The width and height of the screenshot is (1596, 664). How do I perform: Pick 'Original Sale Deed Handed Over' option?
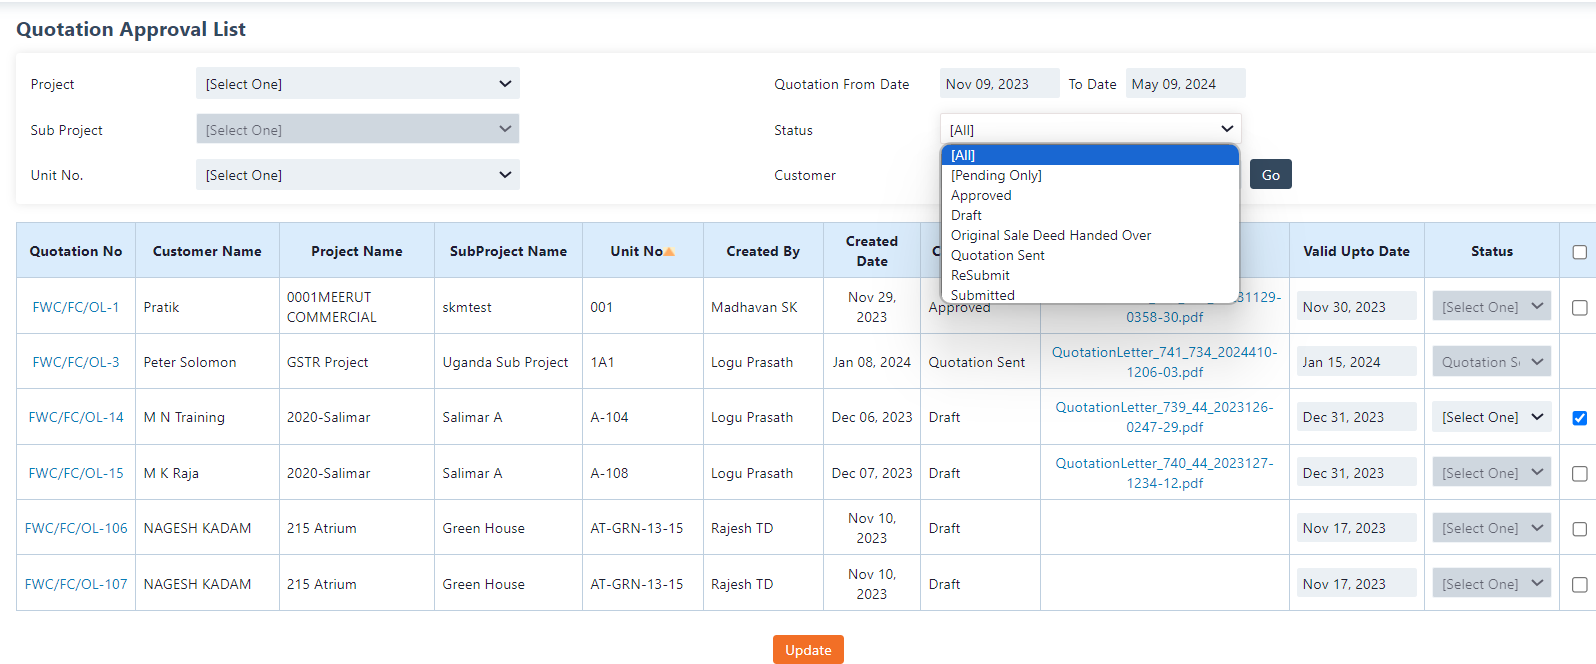point(1051,235)
